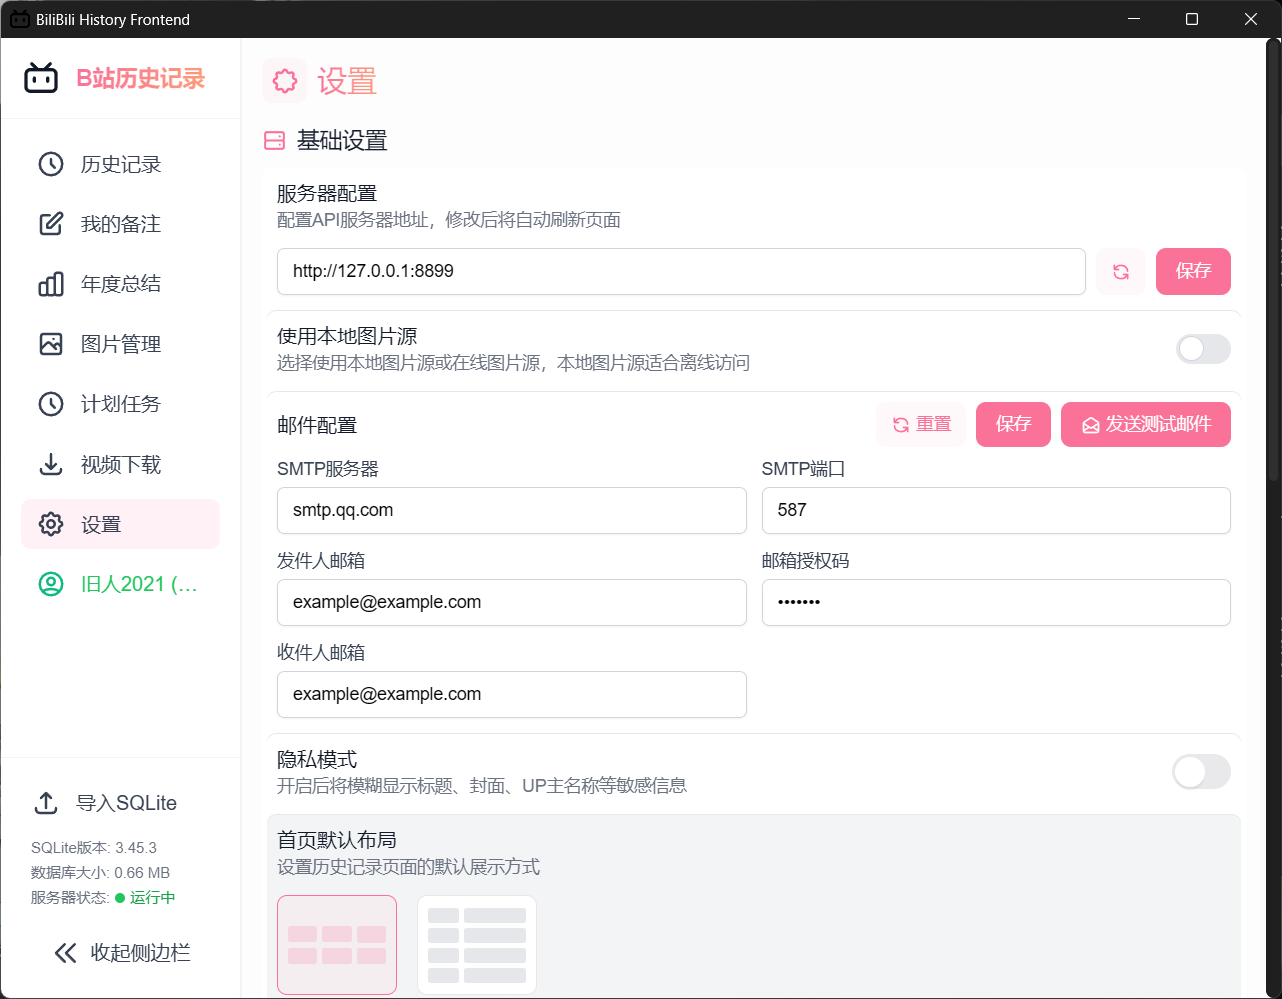Select the list layout for homepage

(x=477, y=943)
